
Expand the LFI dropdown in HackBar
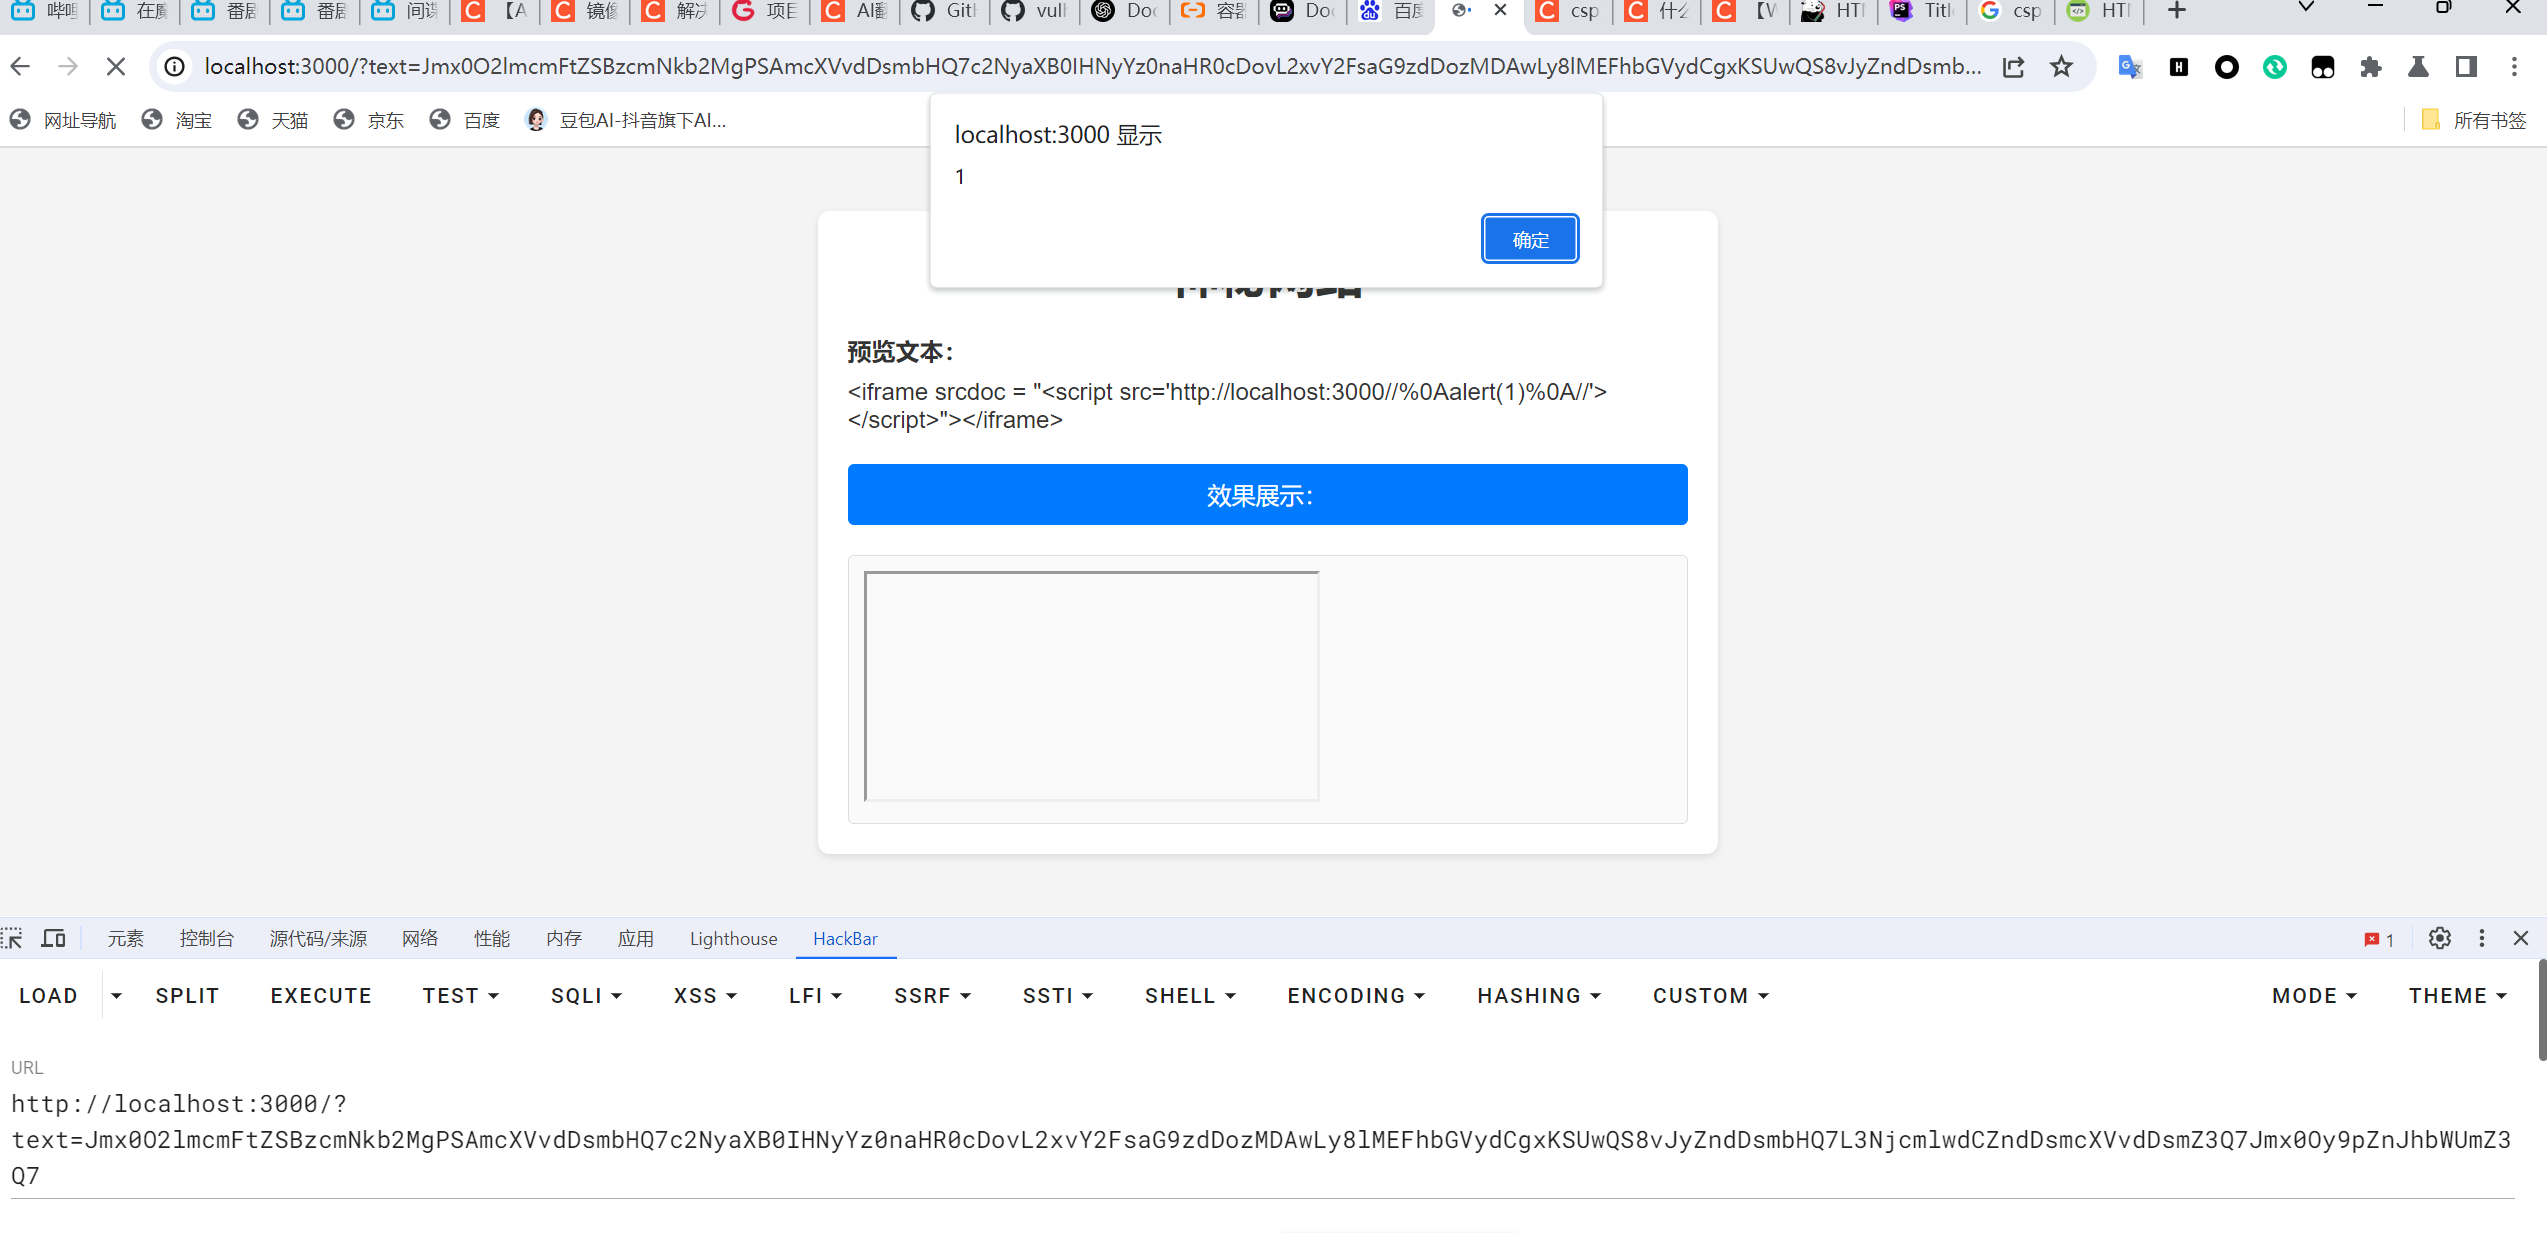[x=816, y=996]
